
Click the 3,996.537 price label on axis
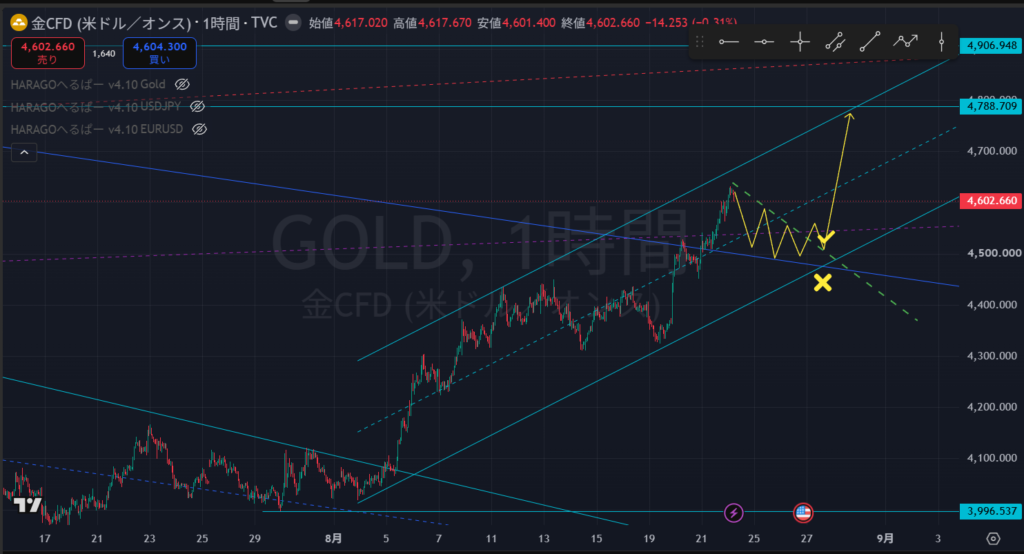pos(991,512)
